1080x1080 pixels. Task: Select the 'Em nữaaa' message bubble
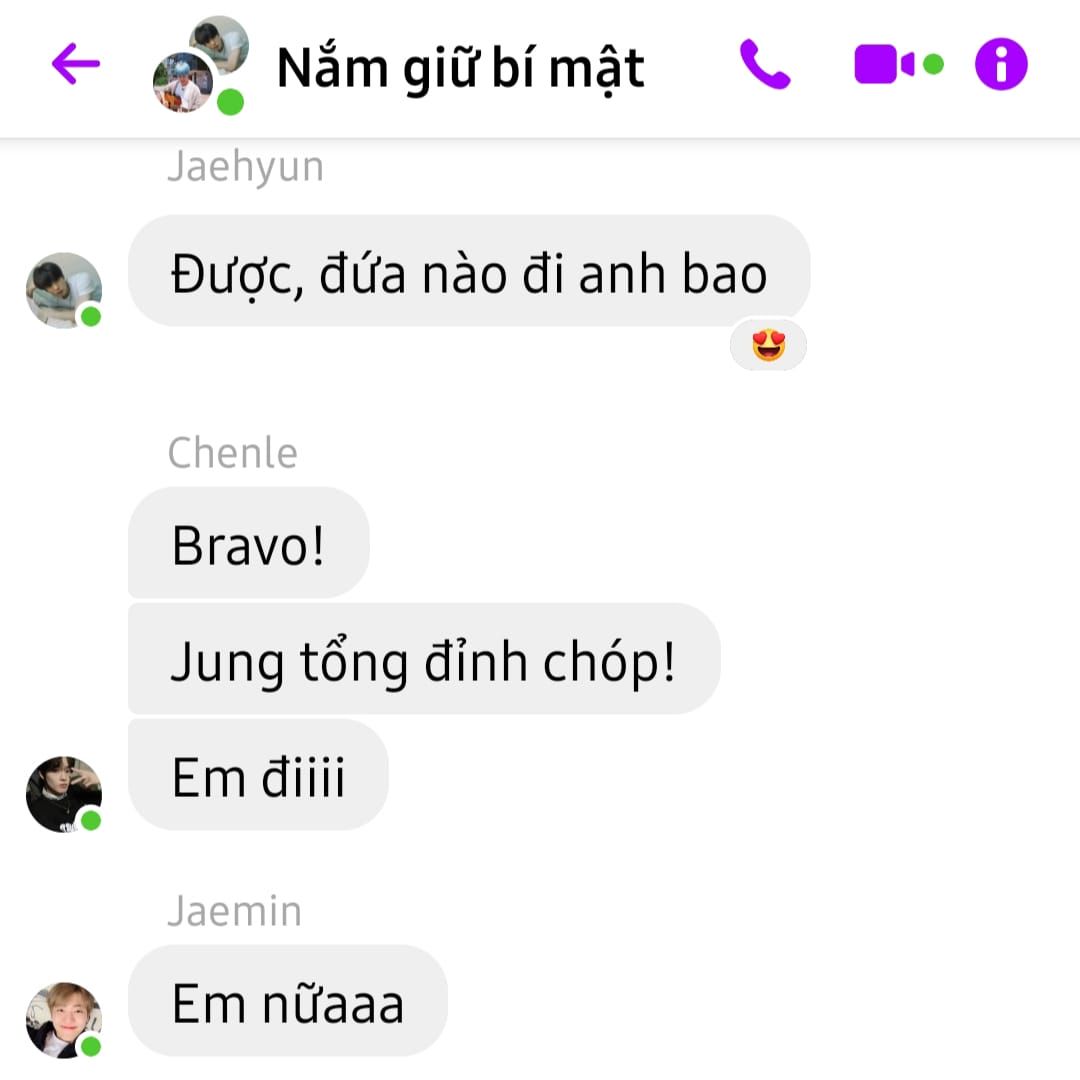point(288,1001)
